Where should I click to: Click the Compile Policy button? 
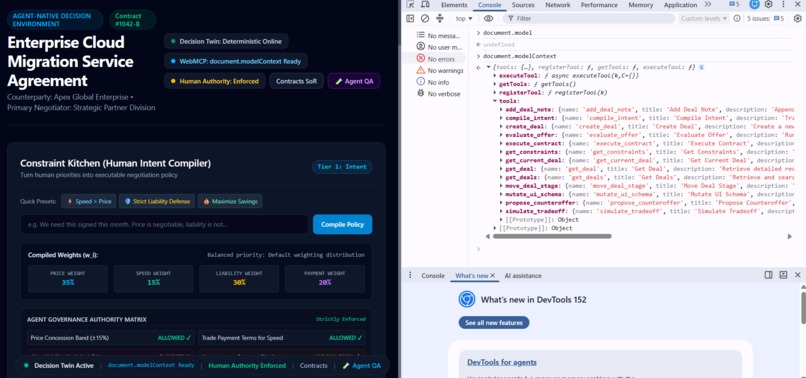point(342,224)
